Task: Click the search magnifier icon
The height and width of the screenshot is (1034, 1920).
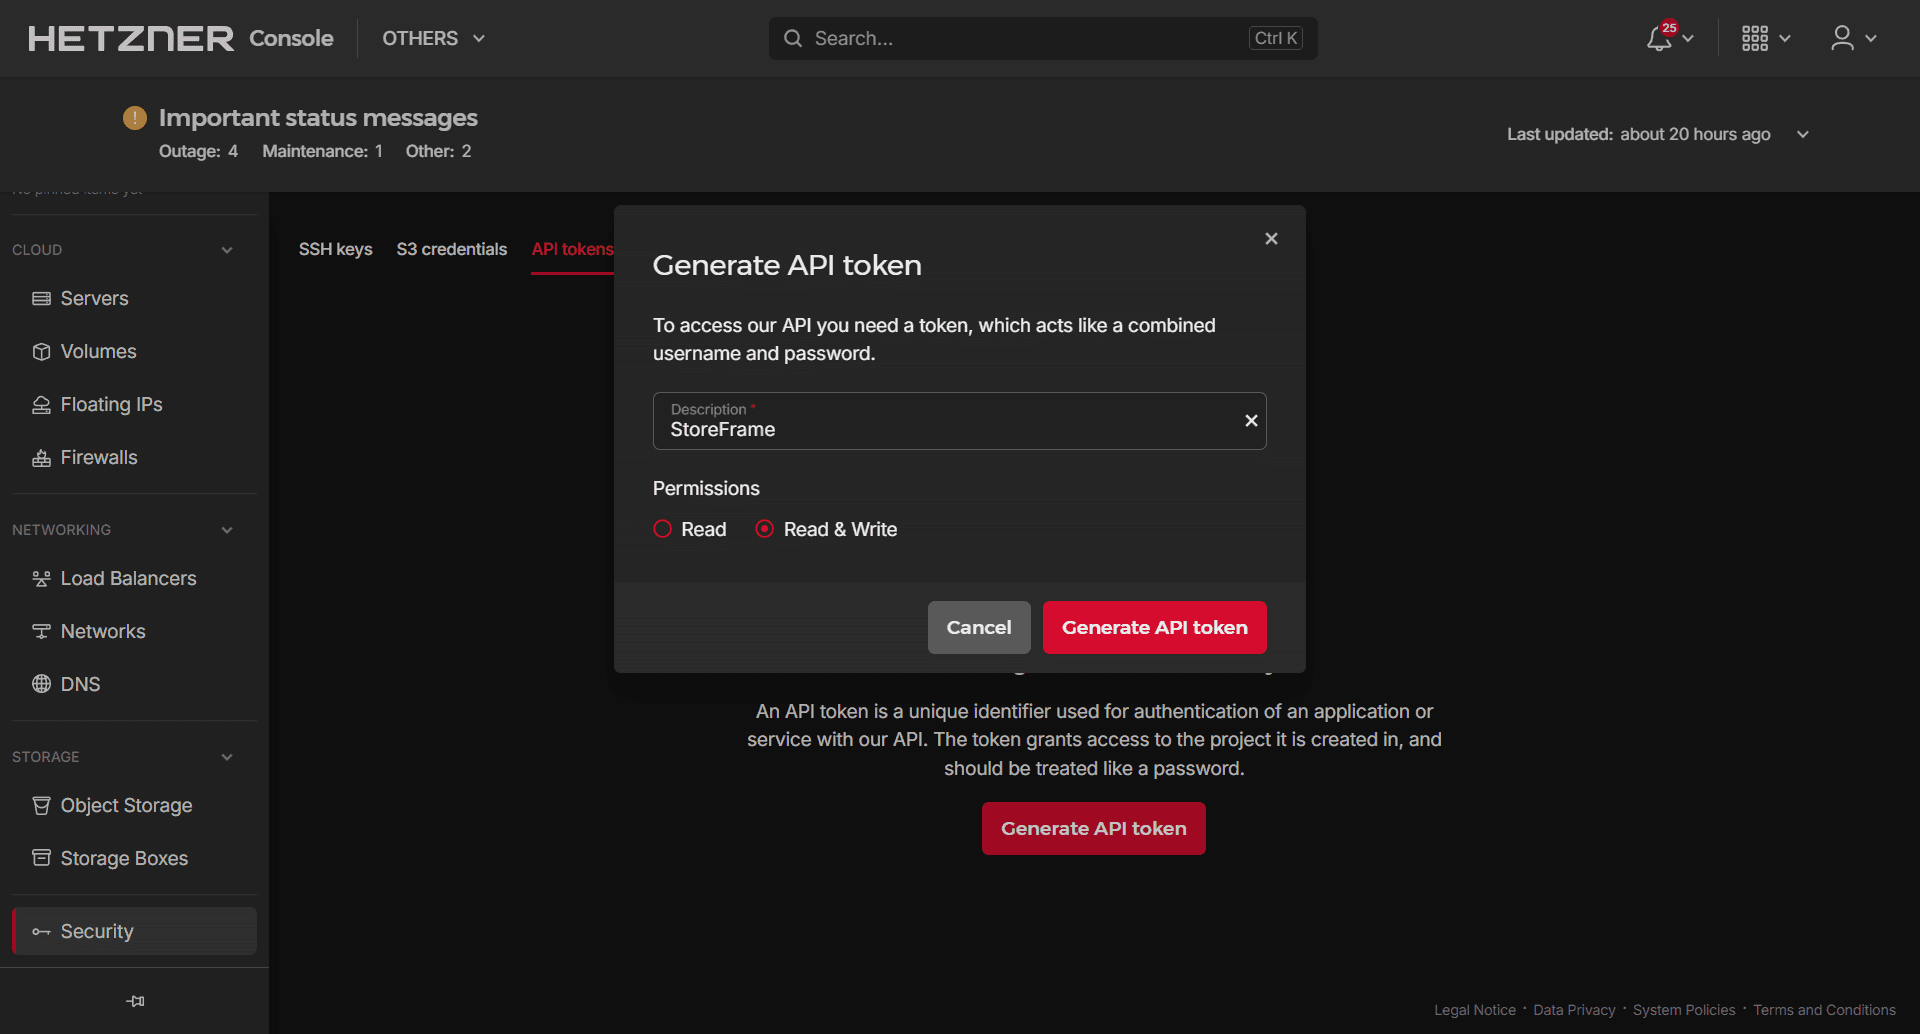Action: pyautogui.click(x=793, y=38)
